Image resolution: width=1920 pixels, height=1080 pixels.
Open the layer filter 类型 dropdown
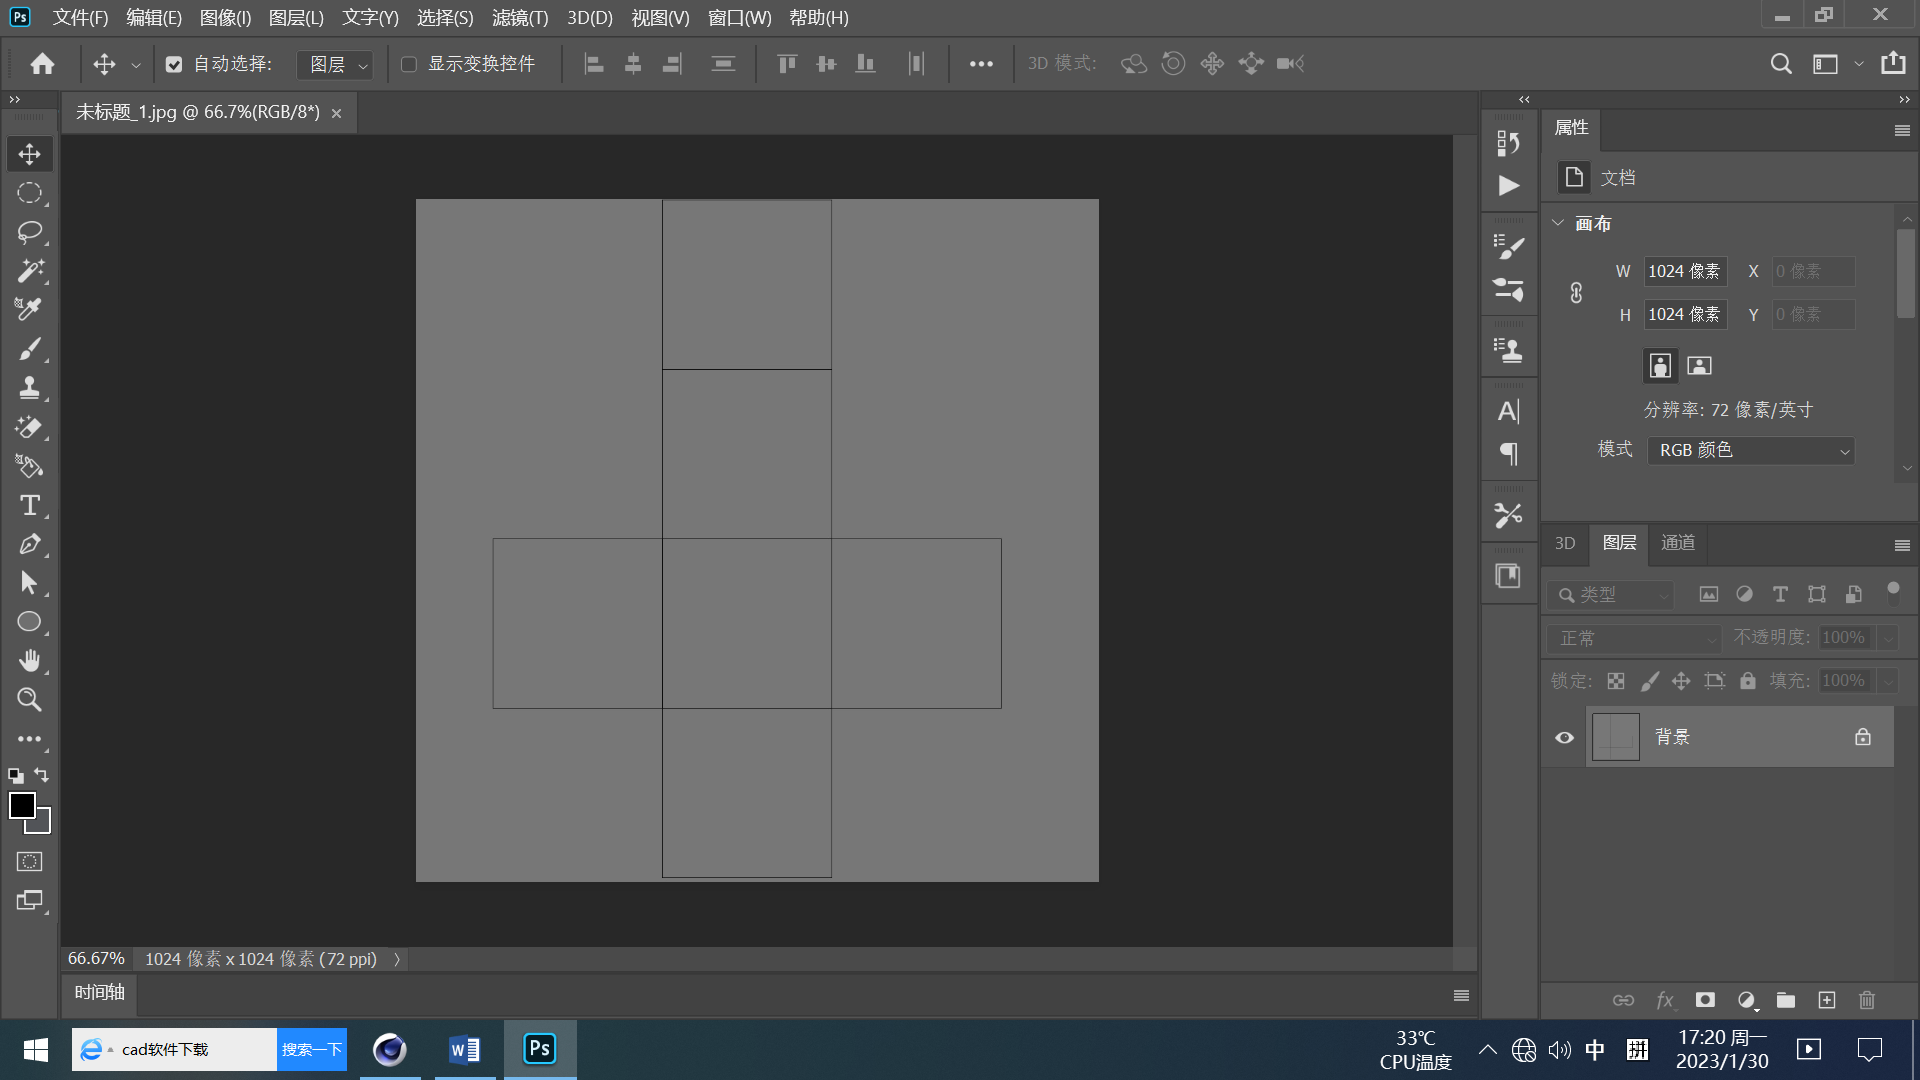1610,594
